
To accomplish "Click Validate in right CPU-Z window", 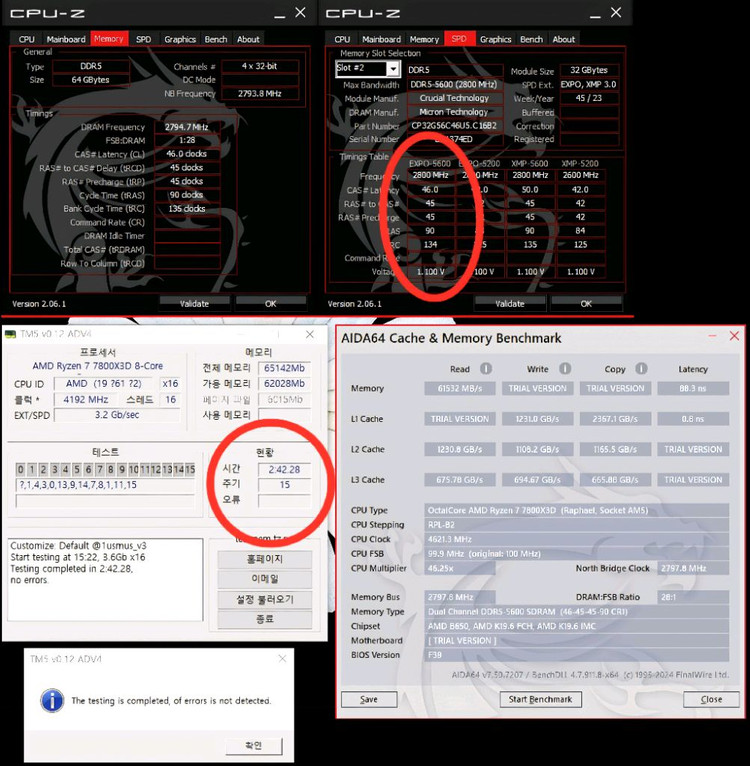I will (x=510, y=303).
